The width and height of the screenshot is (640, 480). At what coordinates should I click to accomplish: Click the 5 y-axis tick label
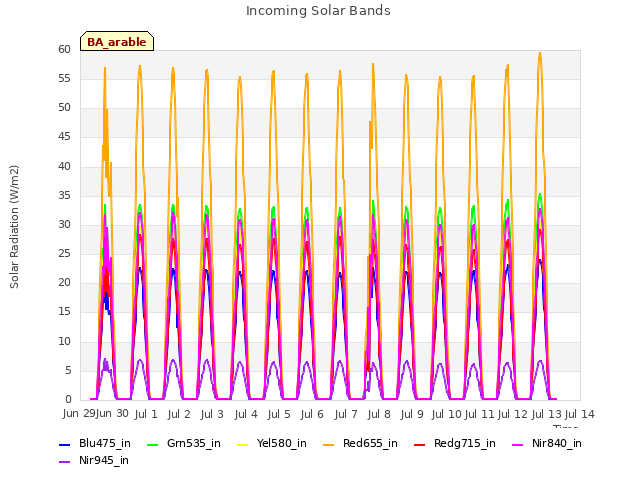tap(68, 371)
